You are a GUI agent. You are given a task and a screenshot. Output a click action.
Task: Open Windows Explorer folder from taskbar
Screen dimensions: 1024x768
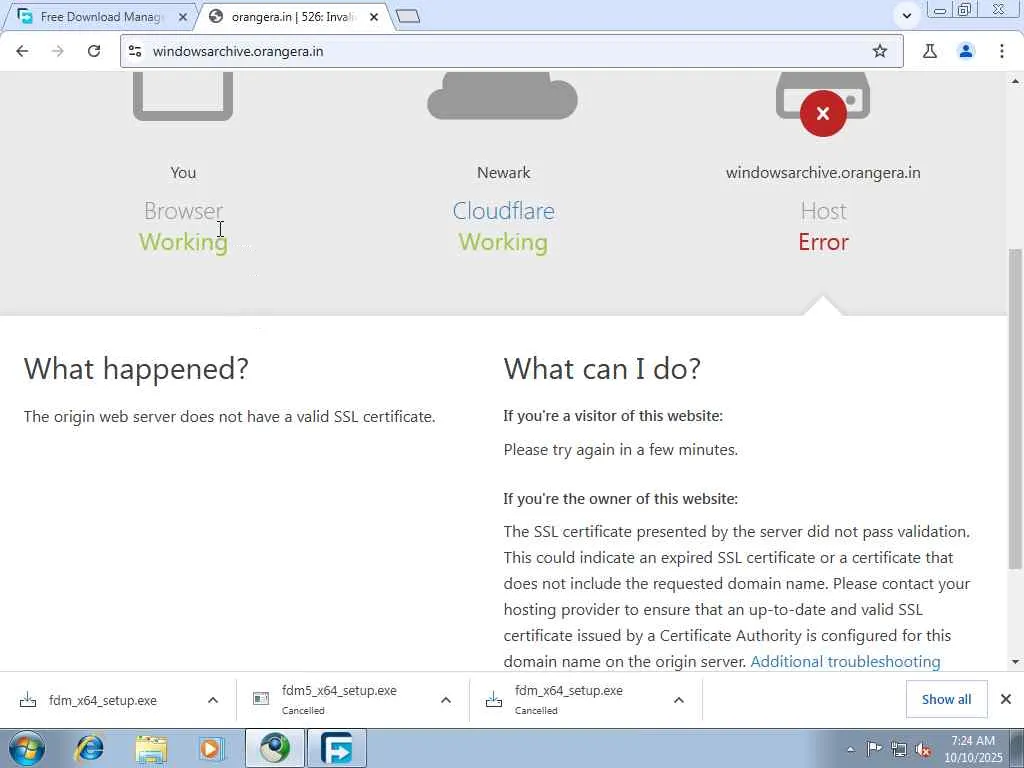point(152,748)
